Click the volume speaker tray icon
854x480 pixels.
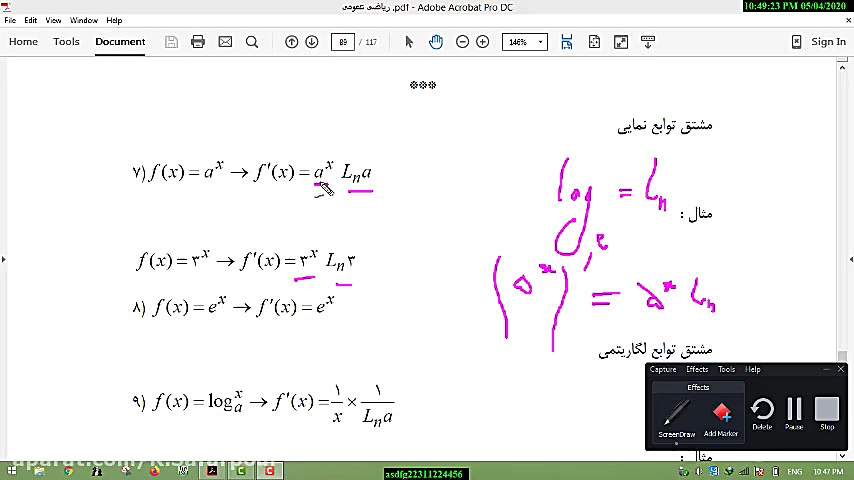point(699,471)
